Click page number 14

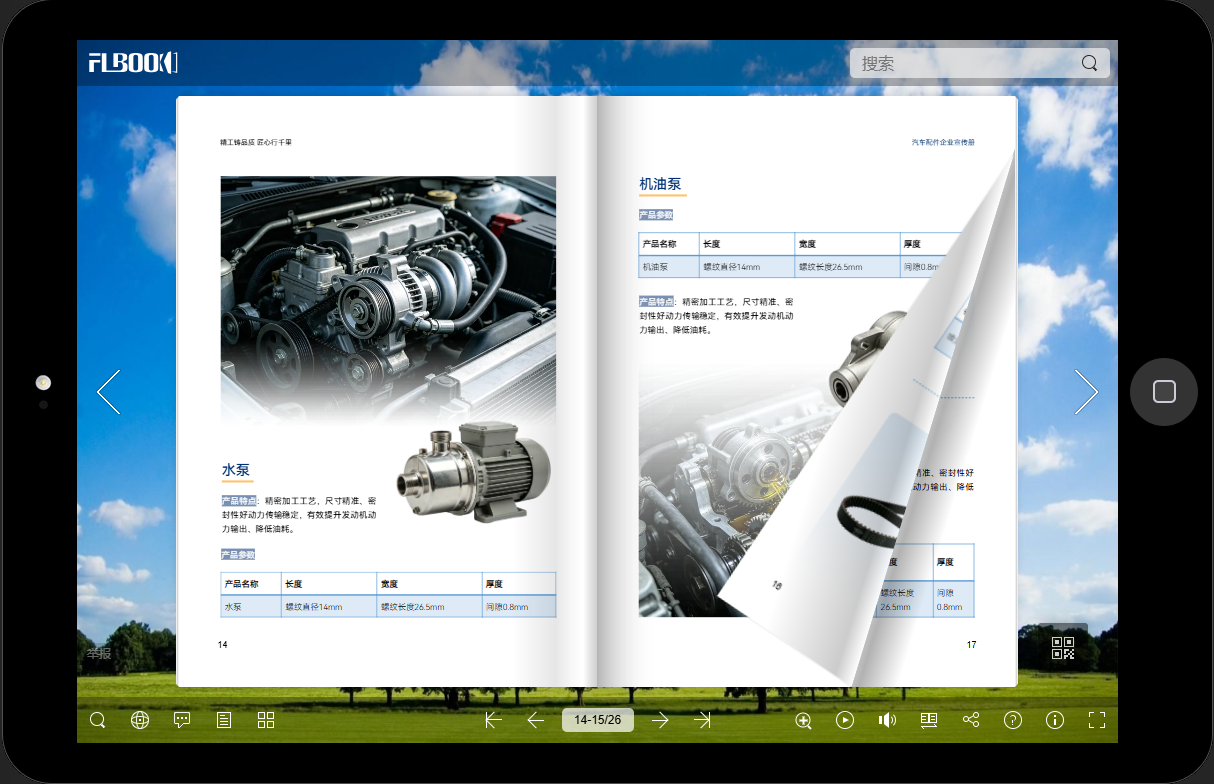click(x=223, y=645)
